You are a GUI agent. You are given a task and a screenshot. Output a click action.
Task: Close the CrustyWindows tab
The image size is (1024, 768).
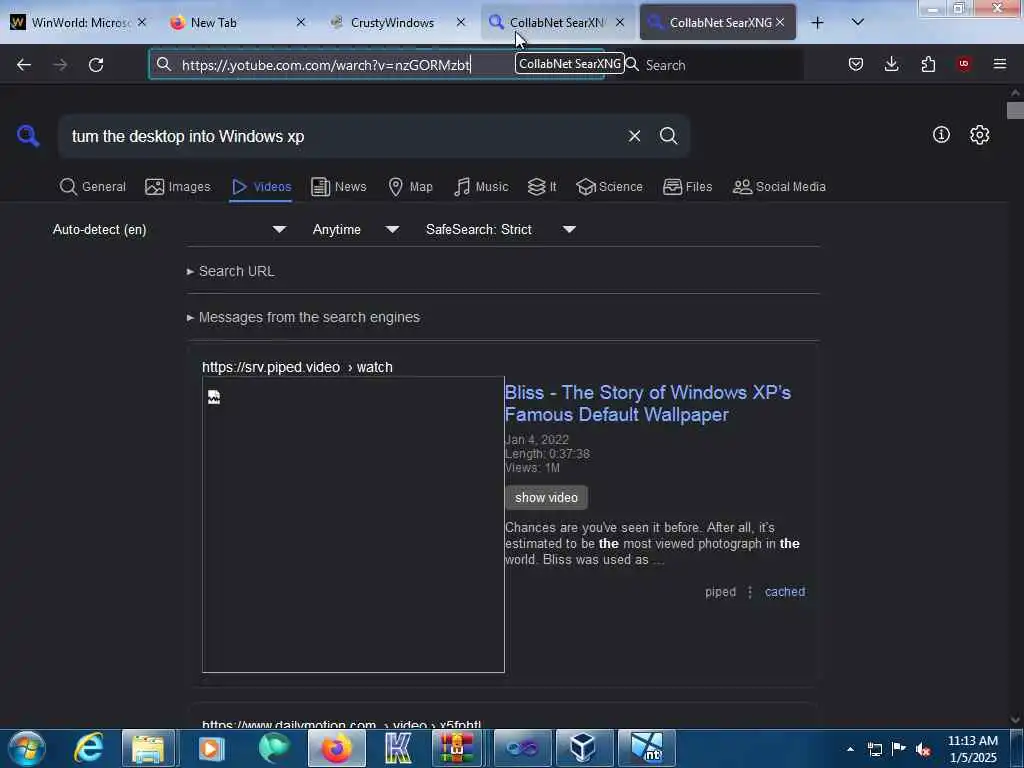click(x=461, y=22)
